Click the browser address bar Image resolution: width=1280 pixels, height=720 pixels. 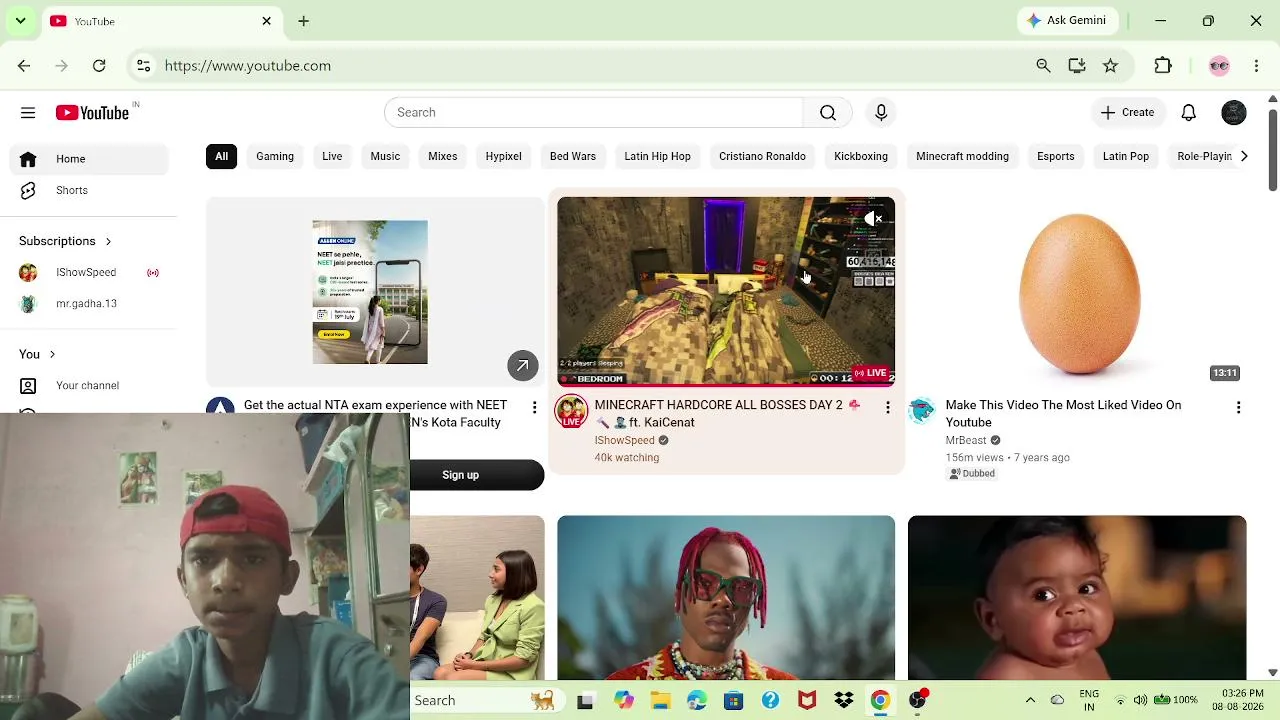click(x=590, y=66)
